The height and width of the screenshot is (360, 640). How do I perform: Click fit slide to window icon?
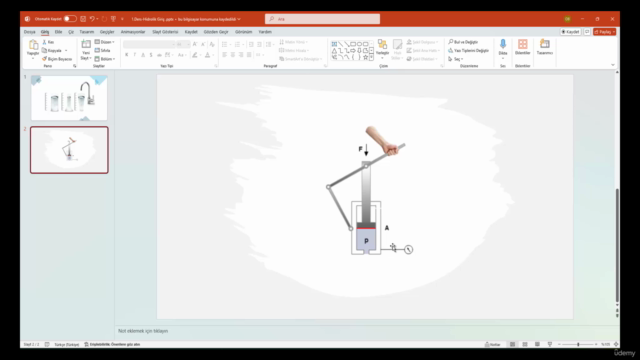coord(616,344)
